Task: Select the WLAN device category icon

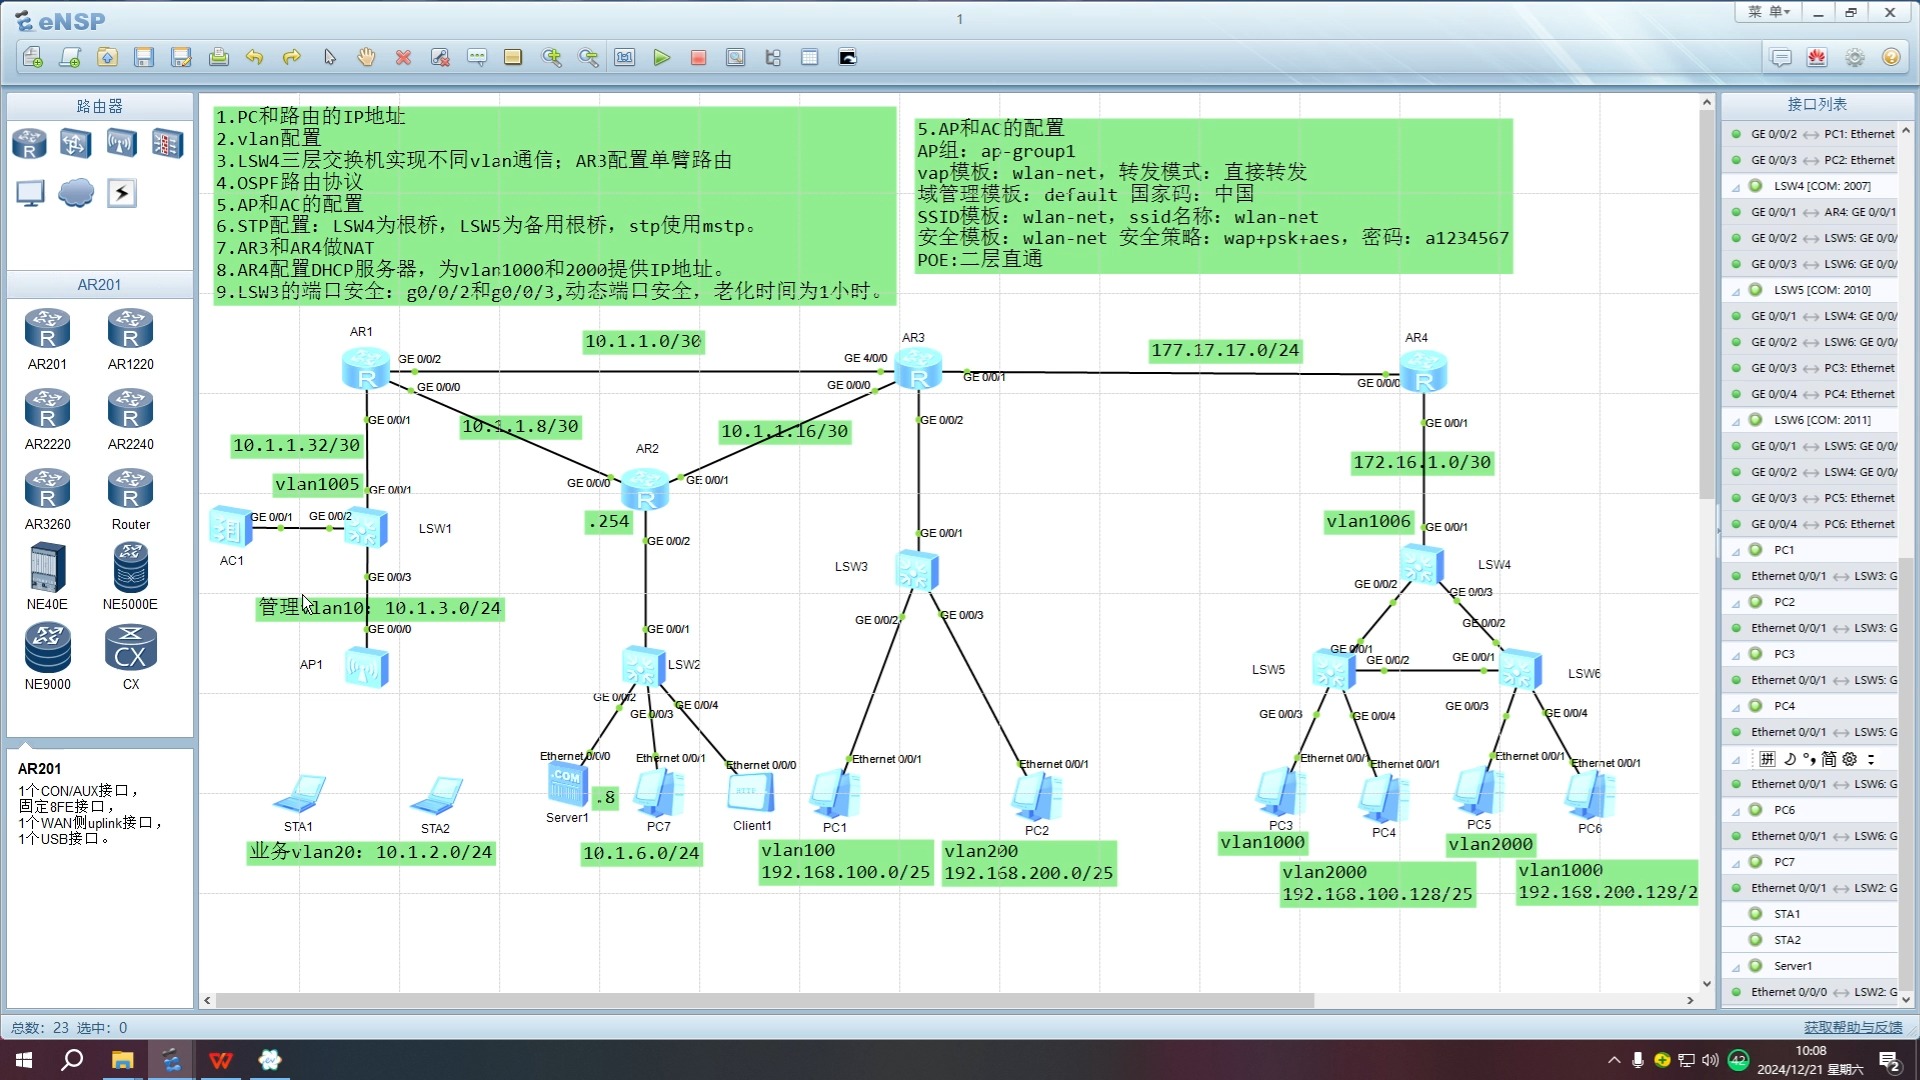Action: (121, 143)
